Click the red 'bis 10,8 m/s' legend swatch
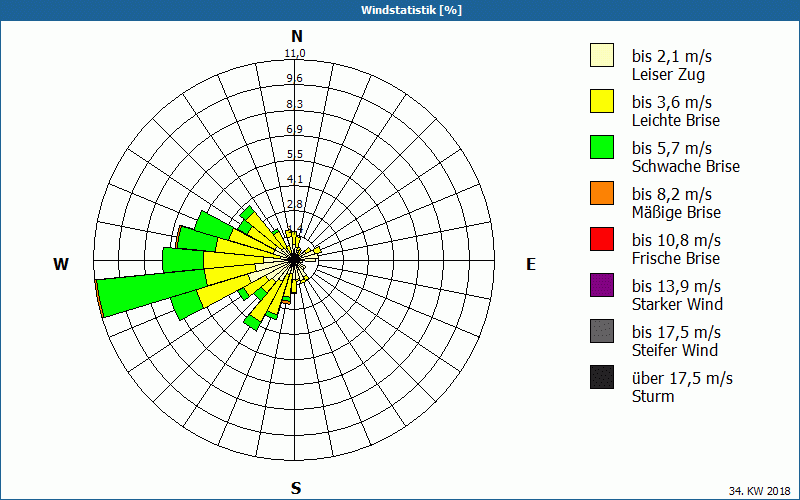This screenshot has height=500, width=800. pos(602,239)
